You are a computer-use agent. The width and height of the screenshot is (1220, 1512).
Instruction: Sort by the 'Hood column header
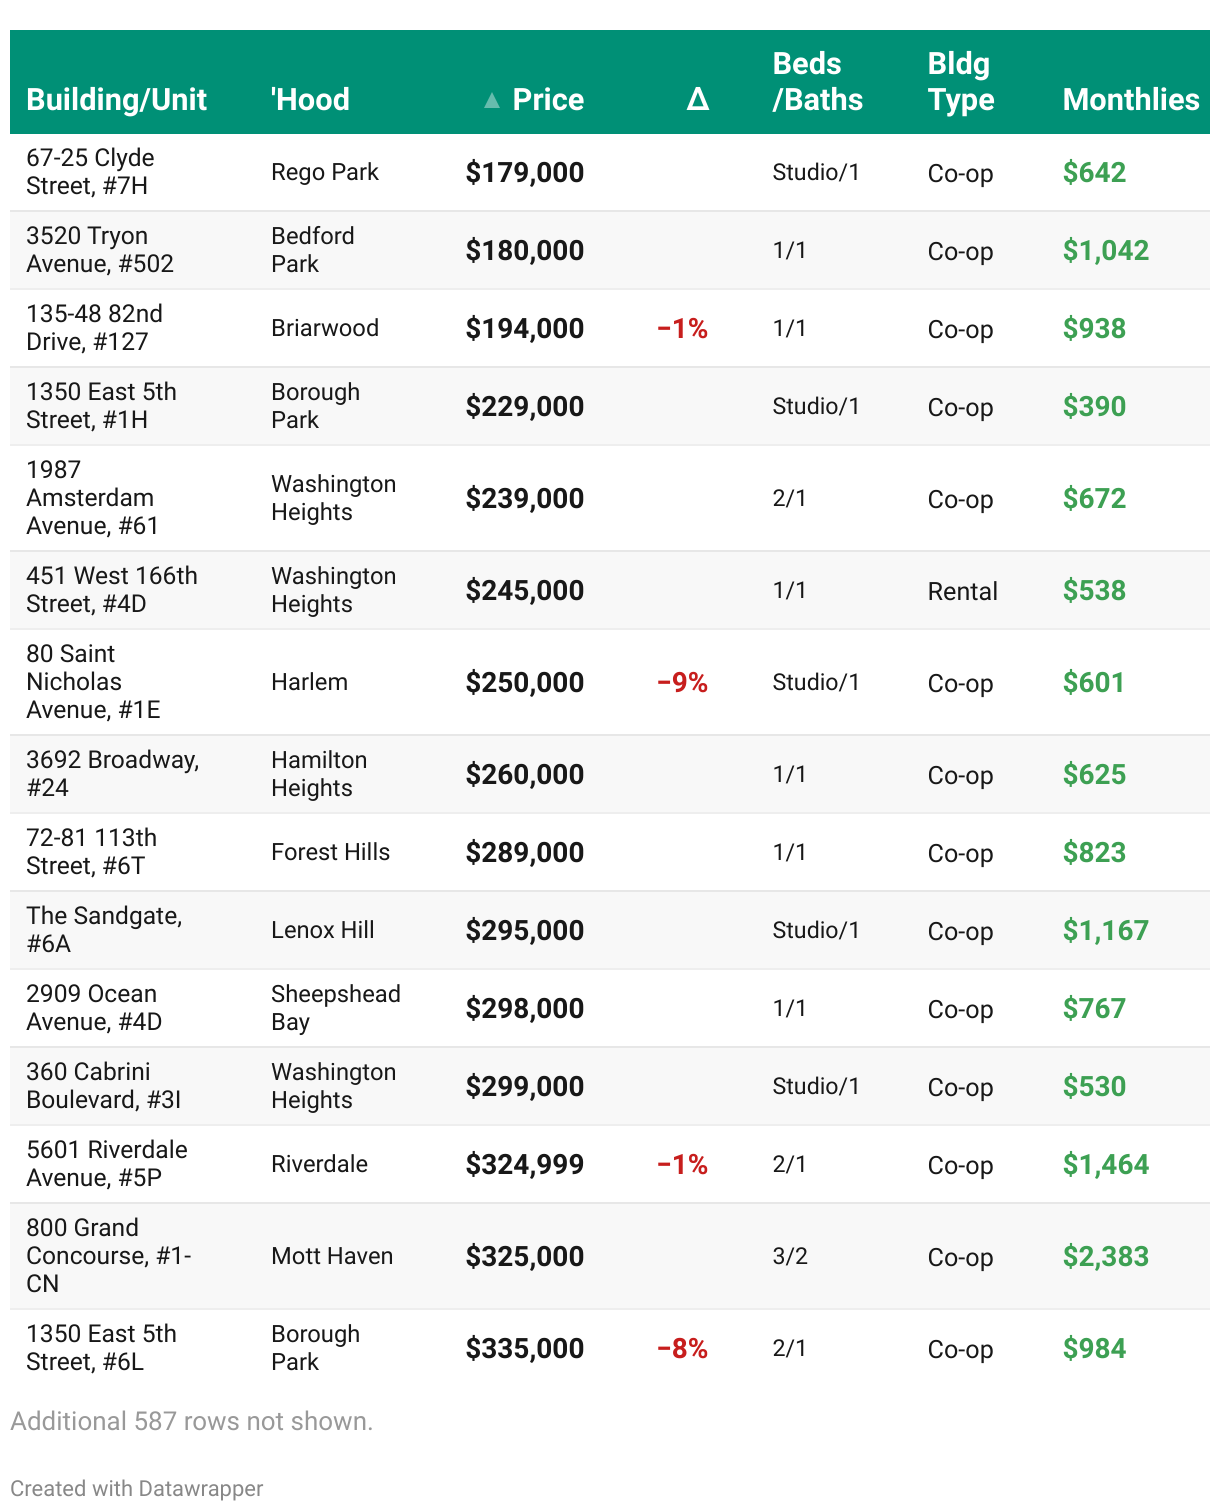pyautogui.click(x=310, y=100)
